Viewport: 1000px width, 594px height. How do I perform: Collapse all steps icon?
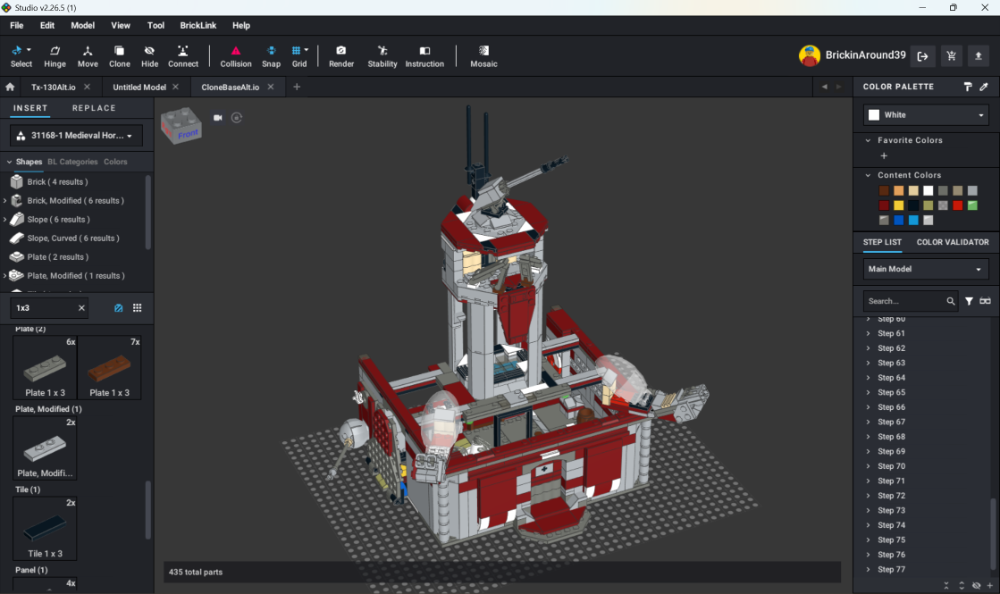point(946,585)
